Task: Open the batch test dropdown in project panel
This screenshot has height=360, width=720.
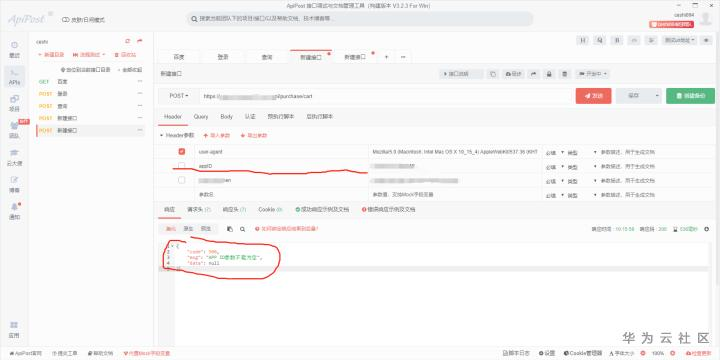Action: pyautogui.click(x=90, y=55)
